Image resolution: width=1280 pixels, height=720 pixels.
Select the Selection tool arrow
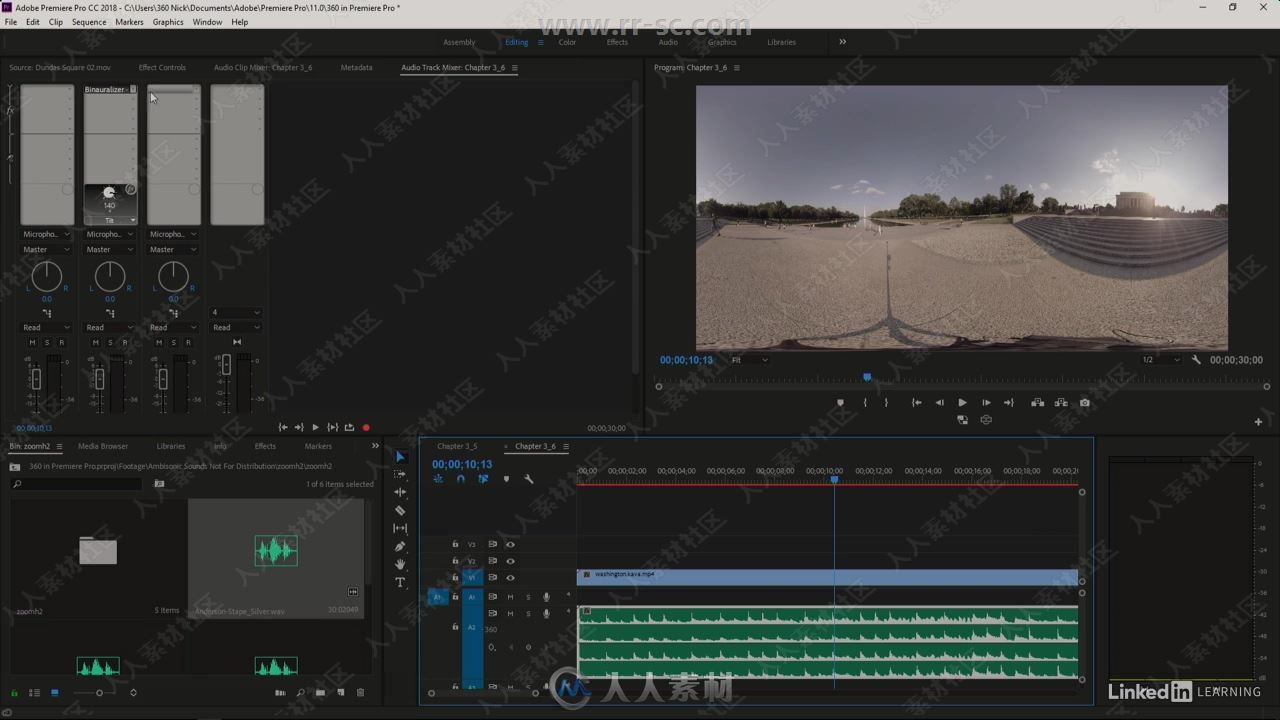400,456
